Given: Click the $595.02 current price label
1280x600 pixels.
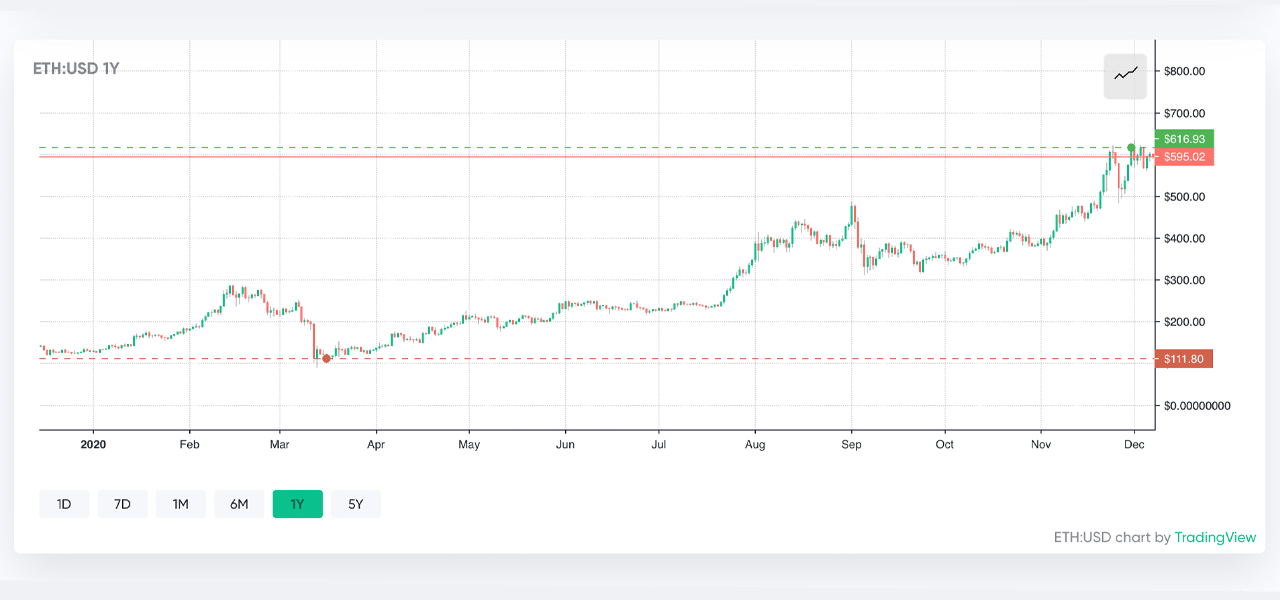Looking at the screenshot, I should pyautogui.click(x=1184, y=157).
